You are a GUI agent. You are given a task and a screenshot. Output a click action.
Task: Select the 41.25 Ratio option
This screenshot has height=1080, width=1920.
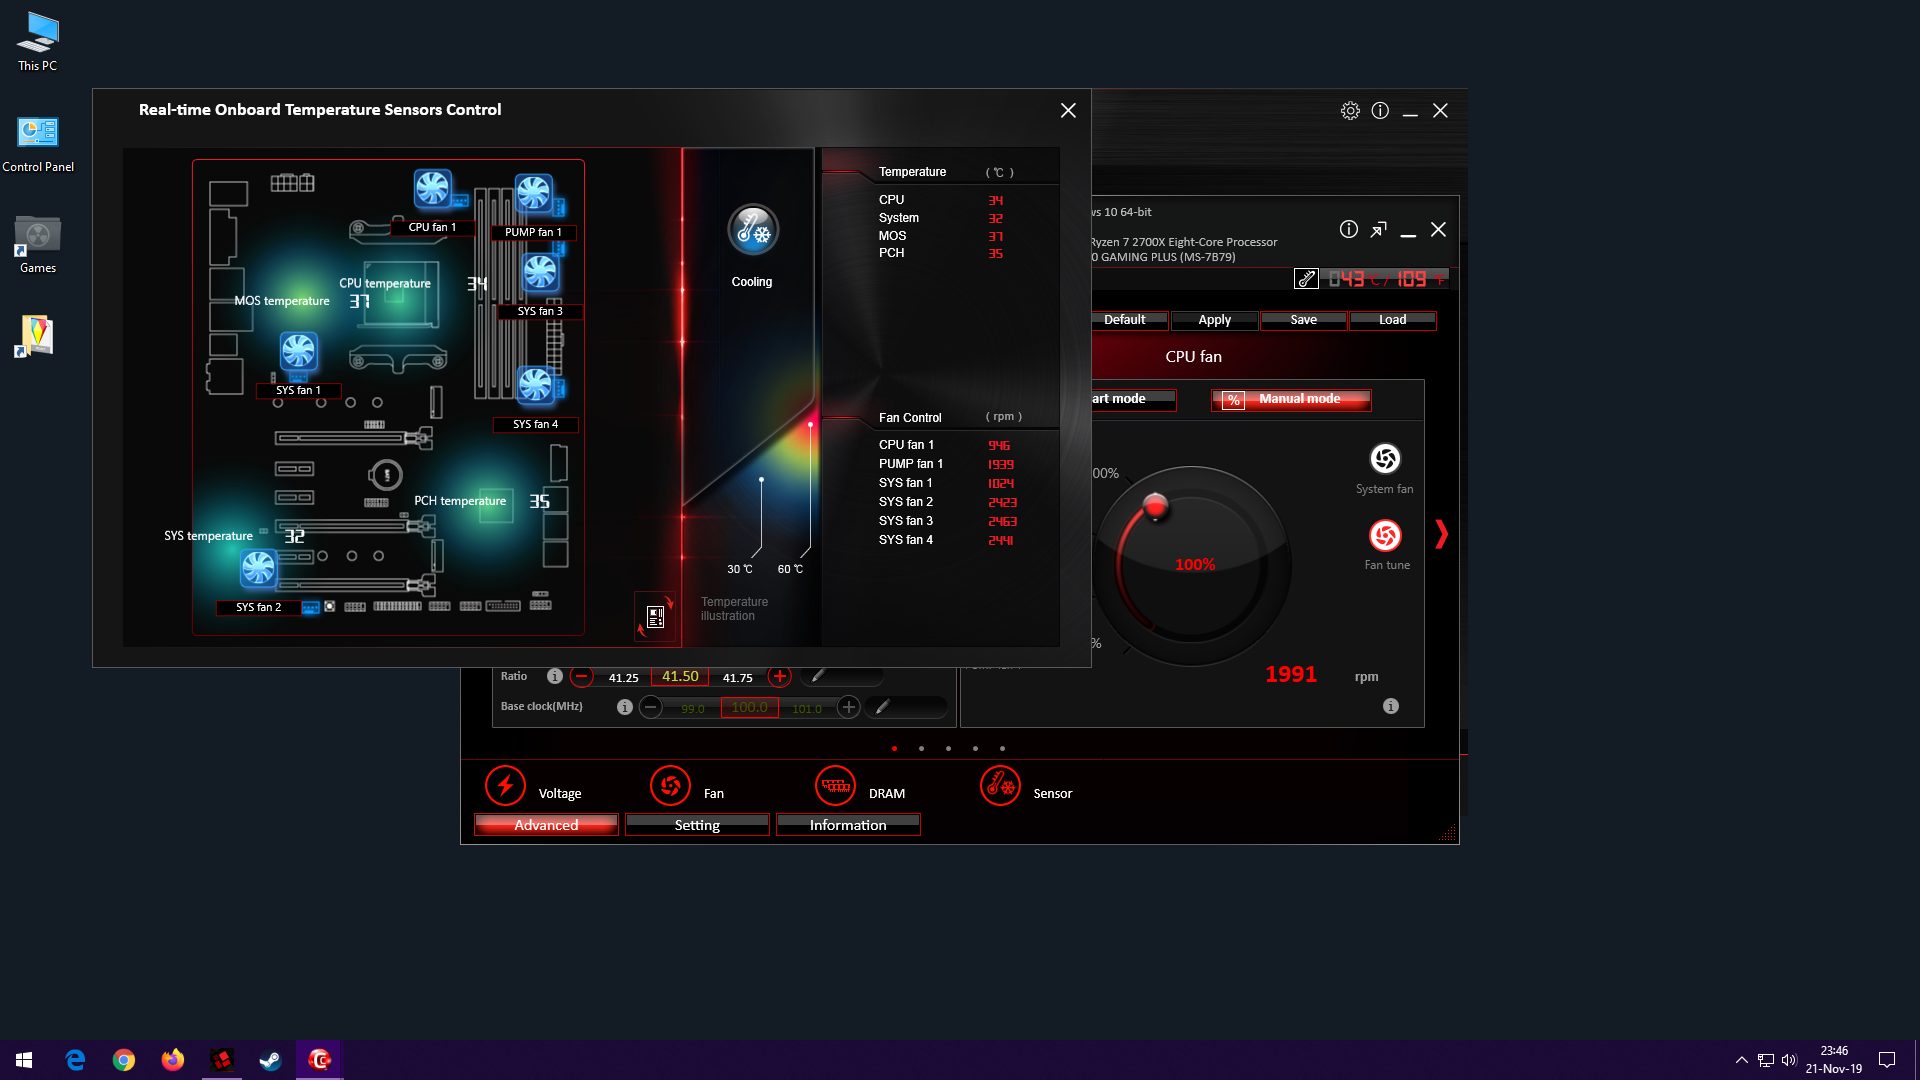[624, 678]
